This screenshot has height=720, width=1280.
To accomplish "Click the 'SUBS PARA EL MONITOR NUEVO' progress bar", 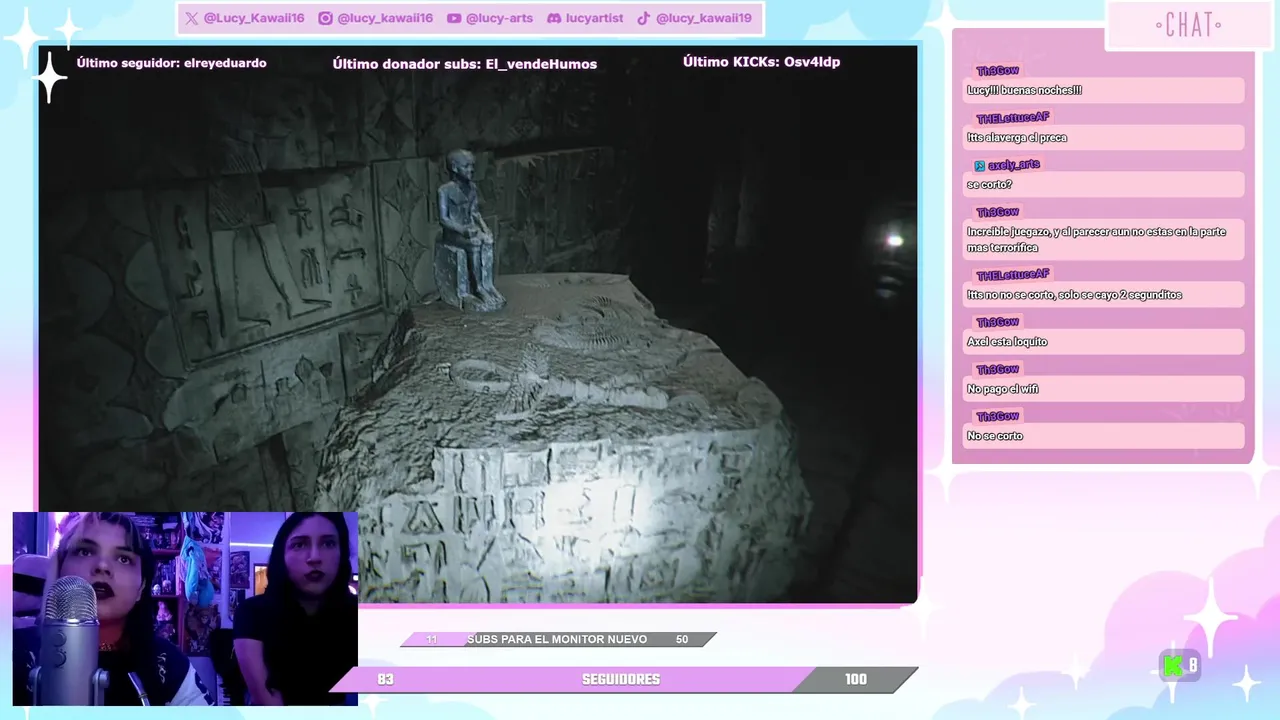I will tap(558, 639).
